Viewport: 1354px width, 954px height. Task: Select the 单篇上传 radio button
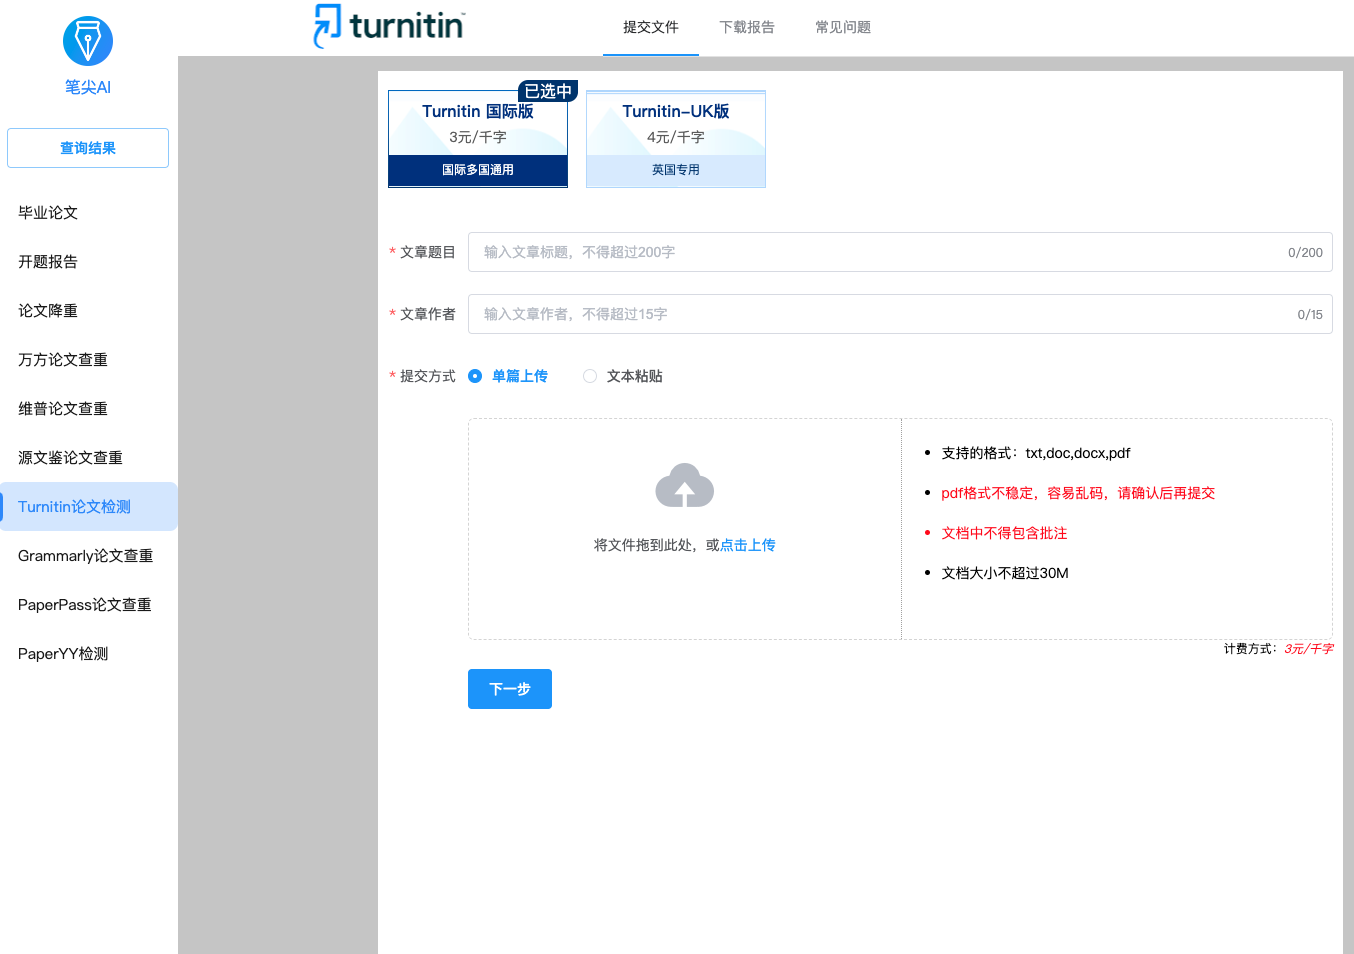click(475, 376)
